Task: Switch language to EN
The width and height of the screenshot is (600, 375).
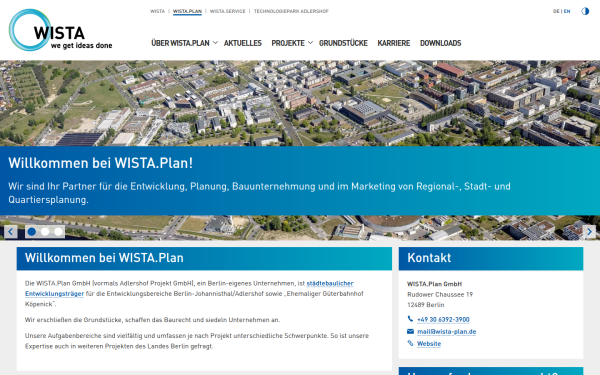Action: (567, 11)
